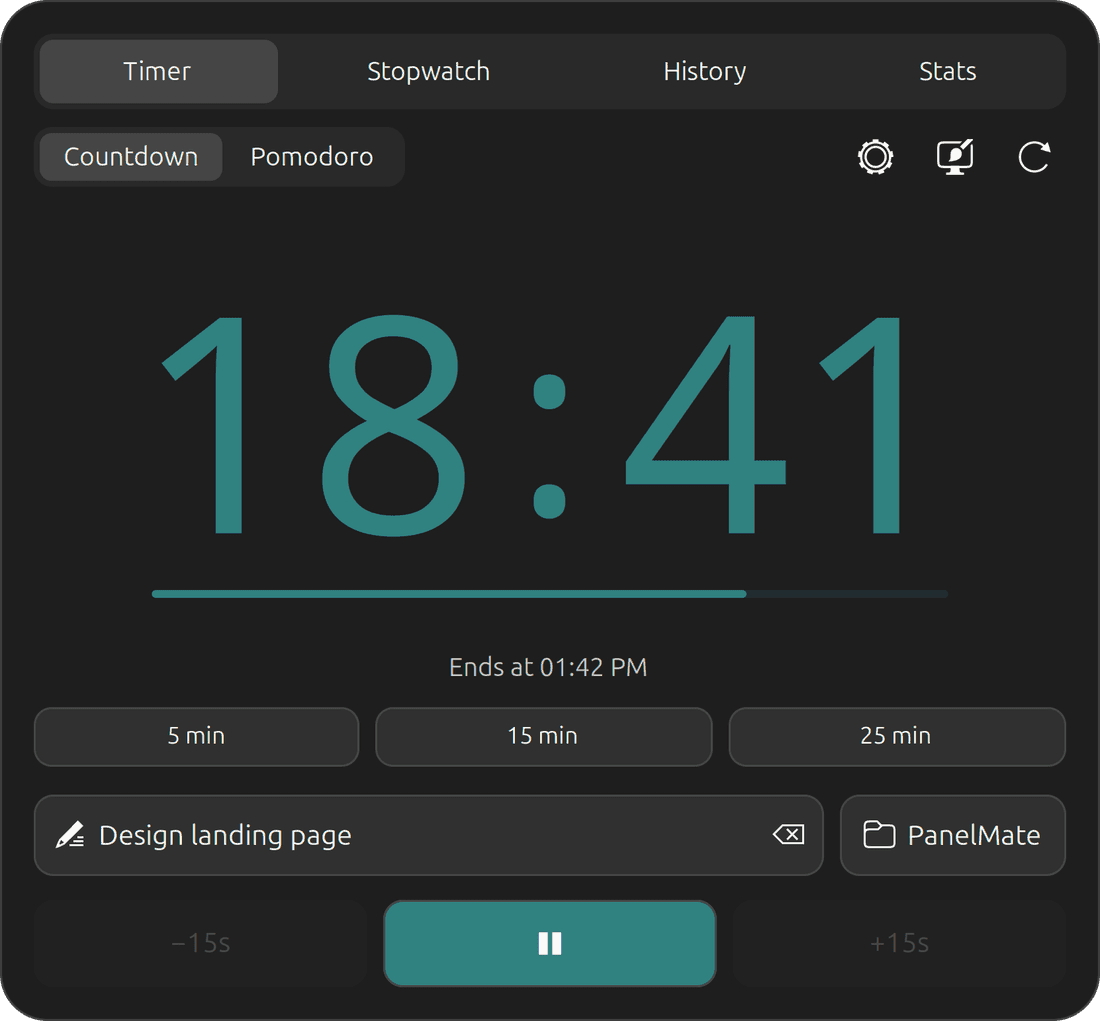Choose the 15 min preset

(x=543, y=736)
